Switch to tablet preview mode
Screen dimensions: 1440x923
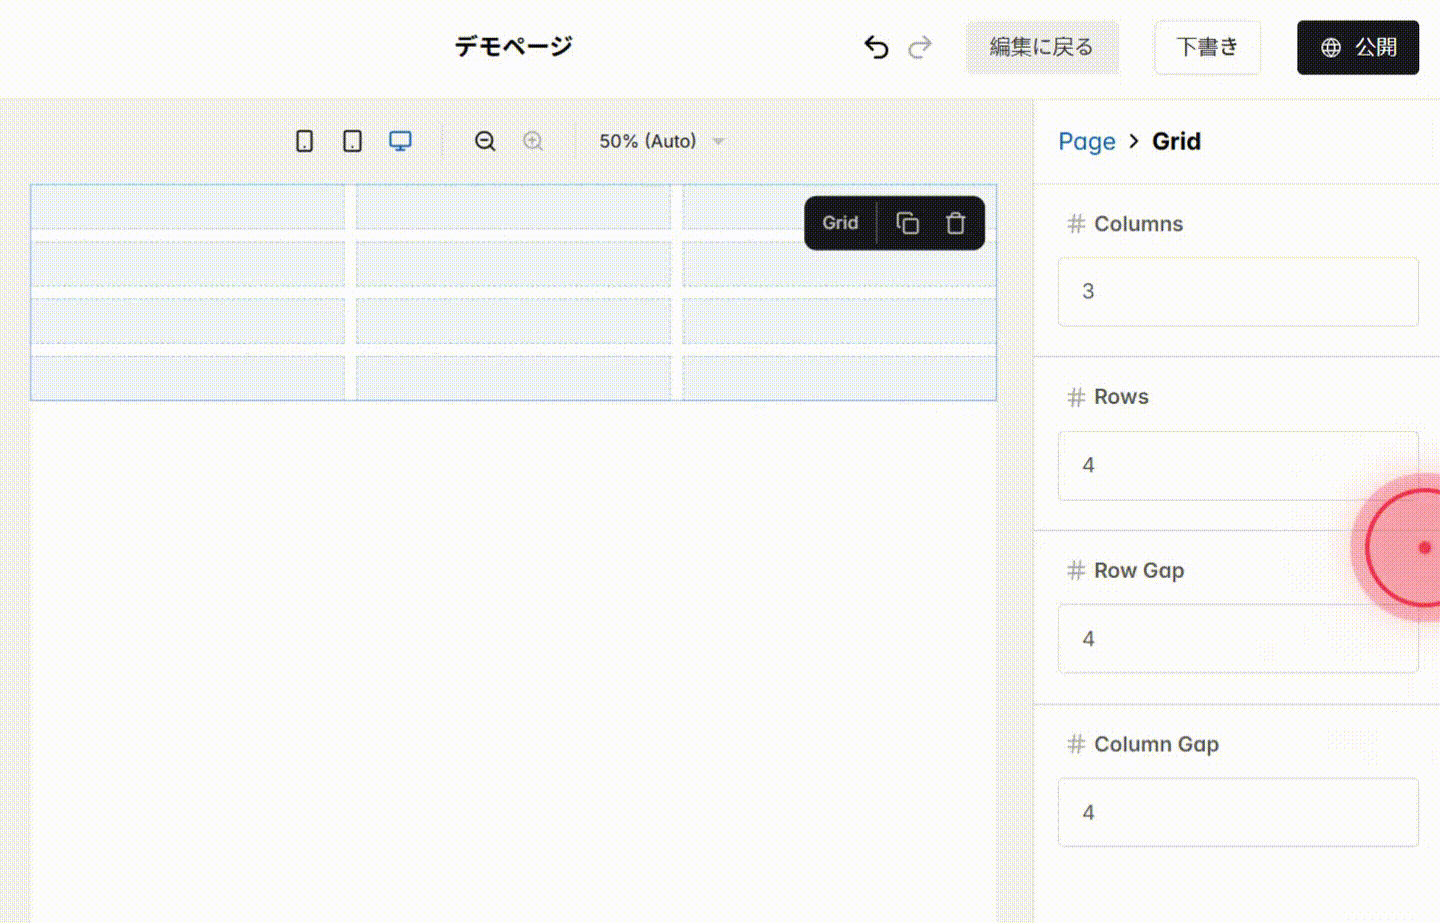point(352,141)
